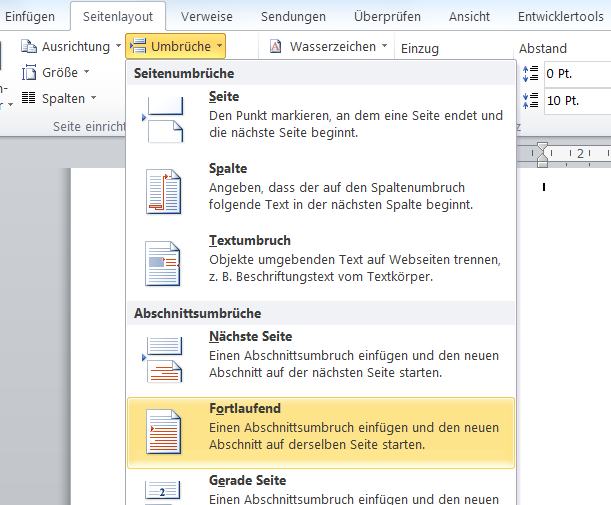Image resolution: width=611 pixels, height=505 pixels.
Task: Click the Seite einrichten group label
Action: point(90,127)
